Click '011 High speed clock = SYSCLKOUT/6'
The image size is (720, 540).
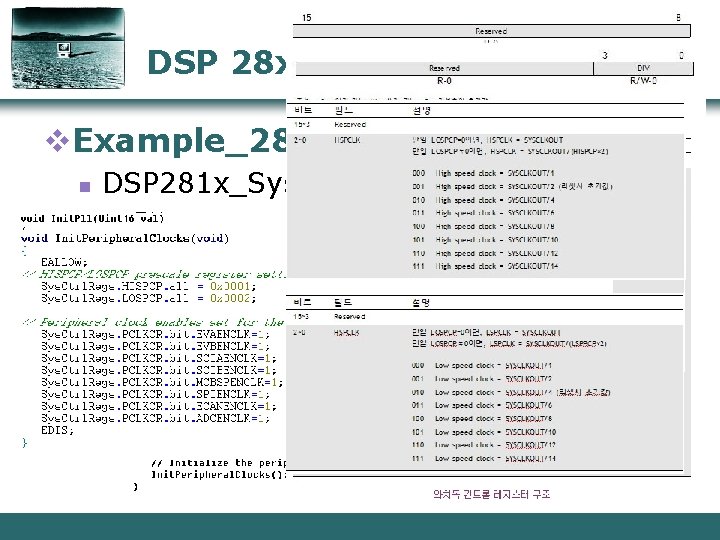click(x=483, y=213)
